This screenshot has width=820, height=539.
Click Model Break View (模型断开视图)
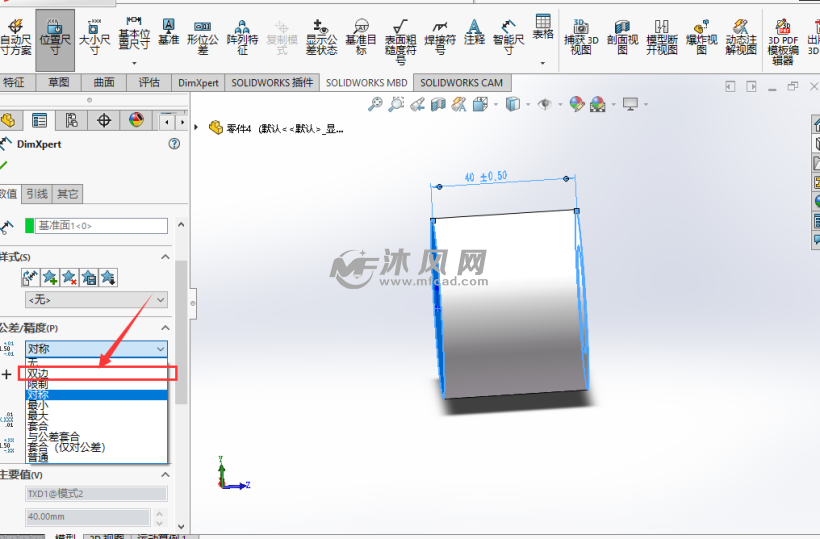coord(662,38)
